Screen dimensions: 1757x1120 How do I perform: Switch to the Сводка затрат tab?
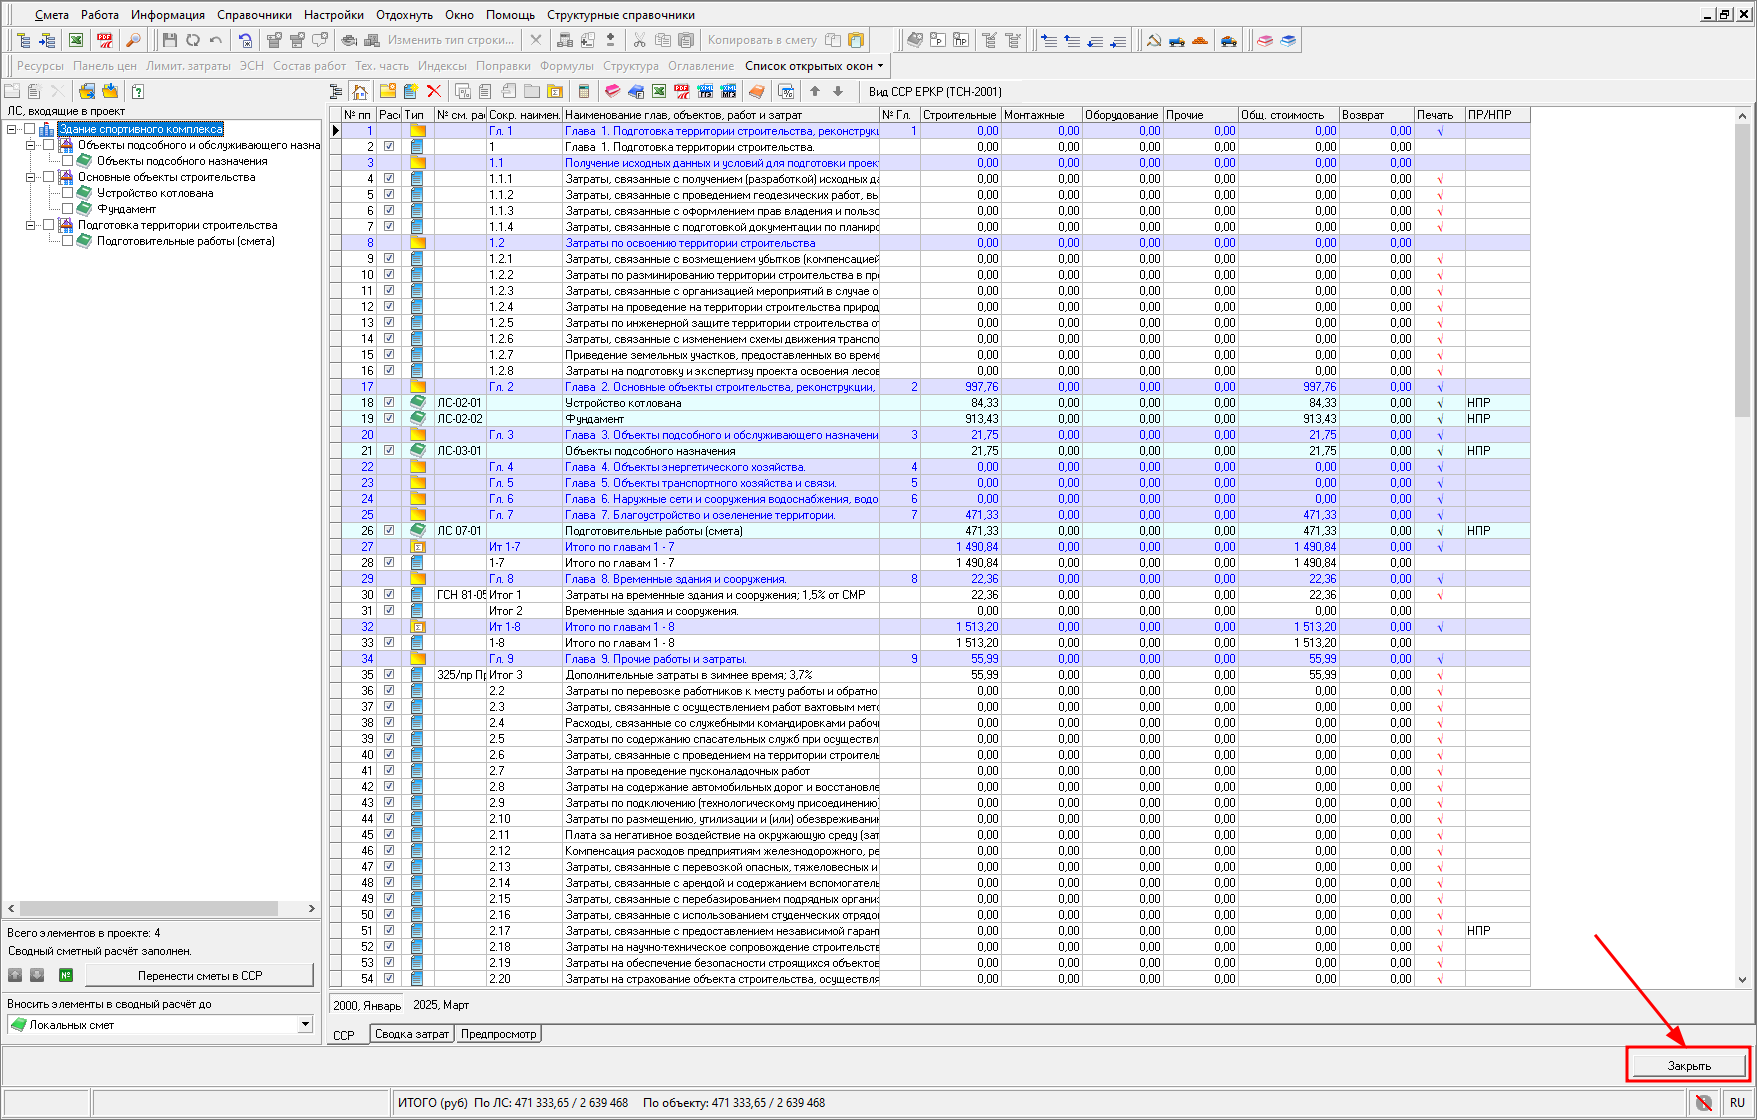pos(411,1034)
